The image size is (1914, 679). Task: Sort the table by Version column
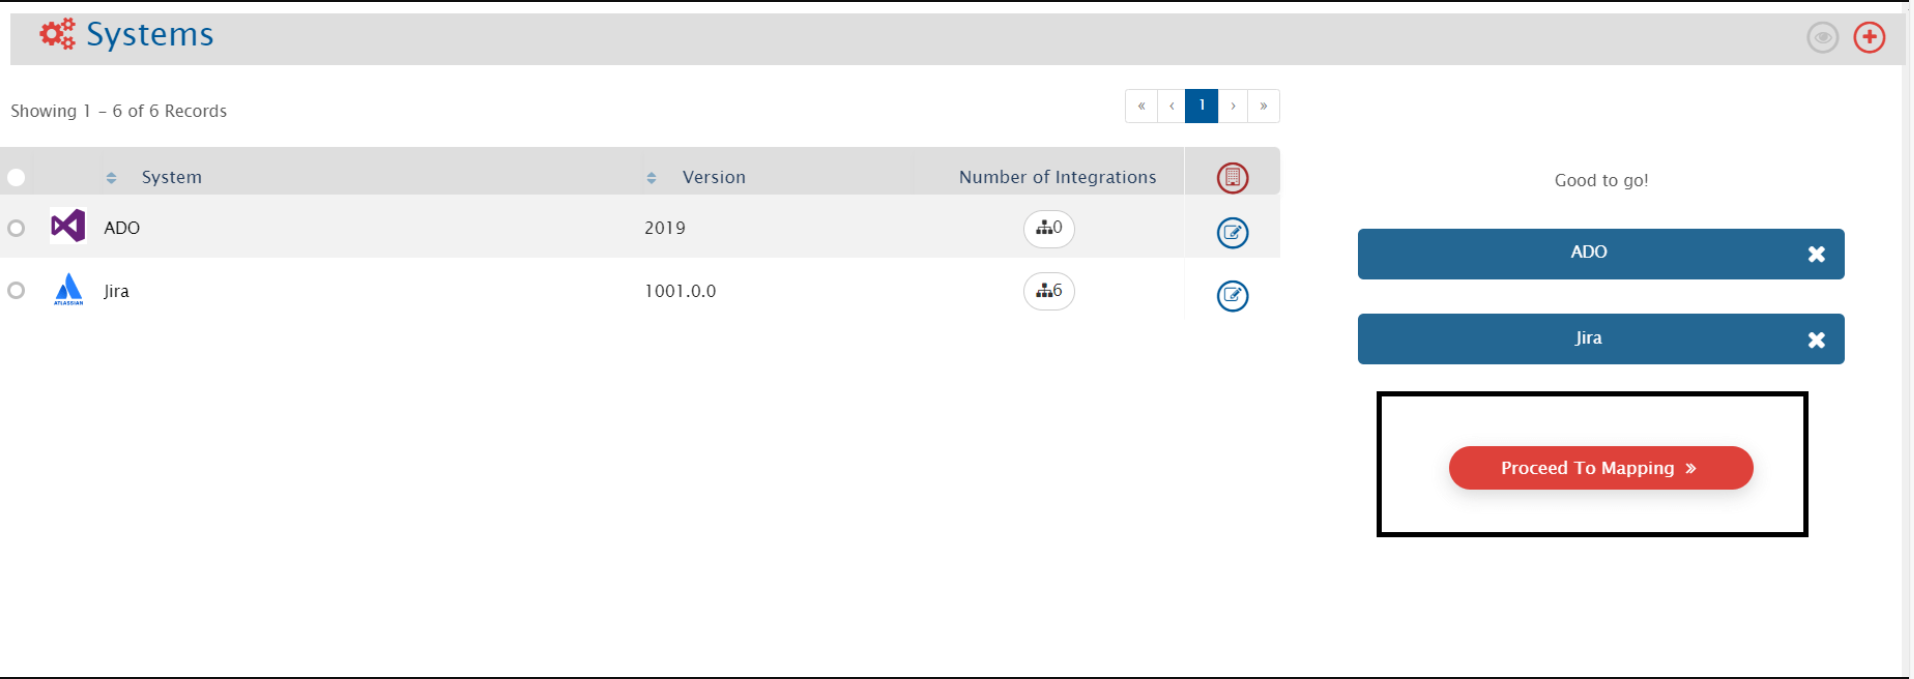651,177
